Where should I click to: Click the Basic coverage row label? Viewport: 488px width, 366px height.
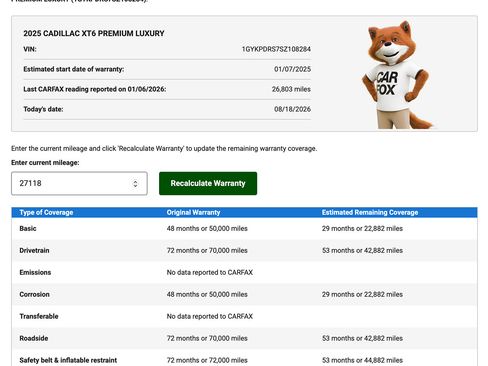(28, 229)
